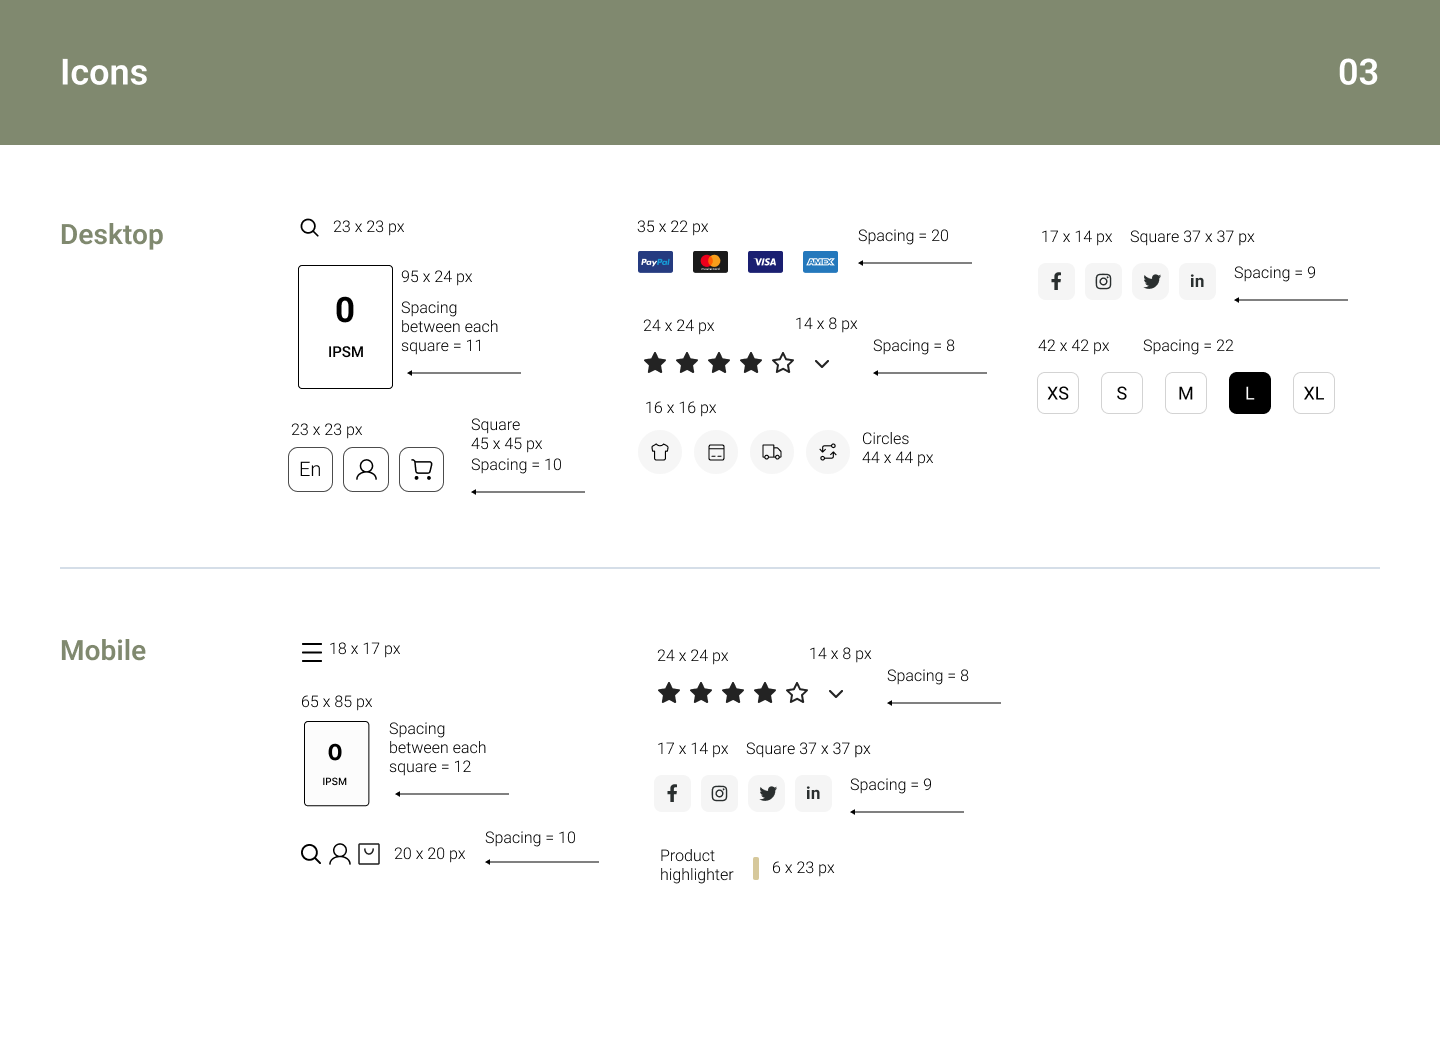Click the empty fifth star in the Desktop rating
Viewport: 1440px width, 1040px height.
pos(783,364)
